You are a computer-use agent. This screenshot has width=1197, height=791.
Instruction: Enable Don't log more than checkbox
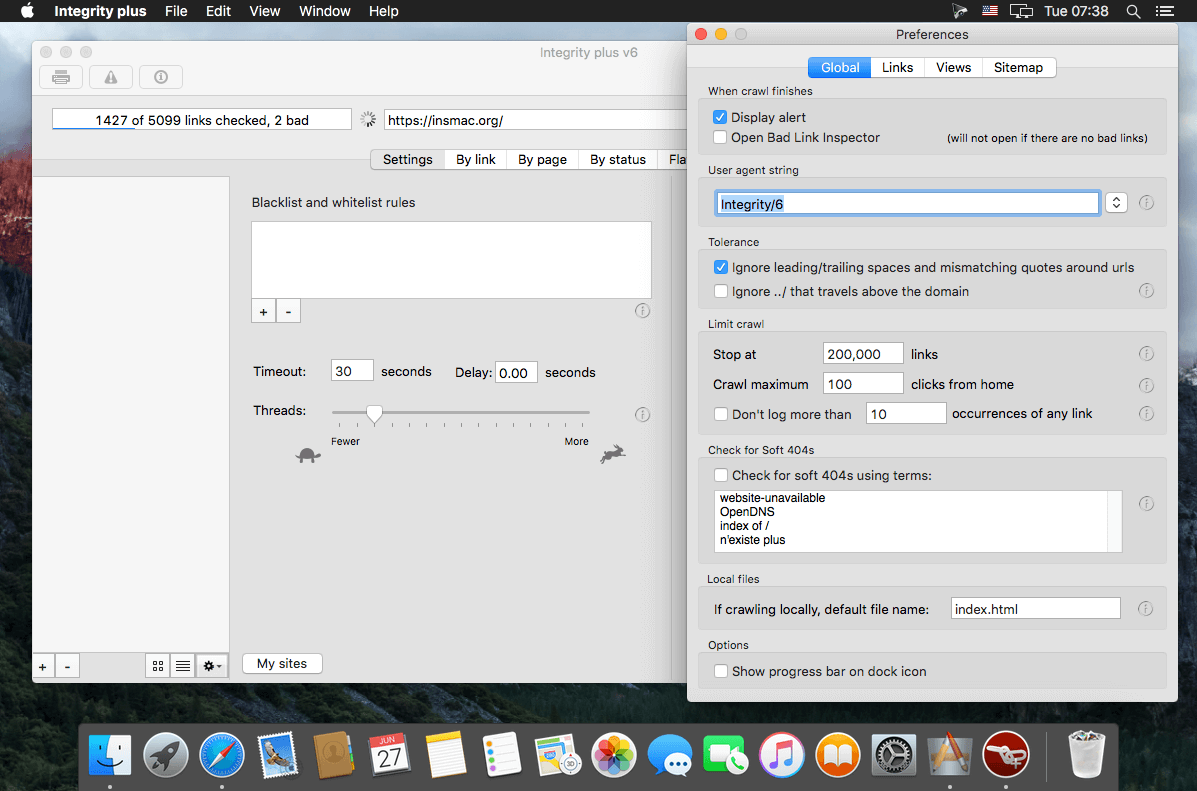point(721,414)
